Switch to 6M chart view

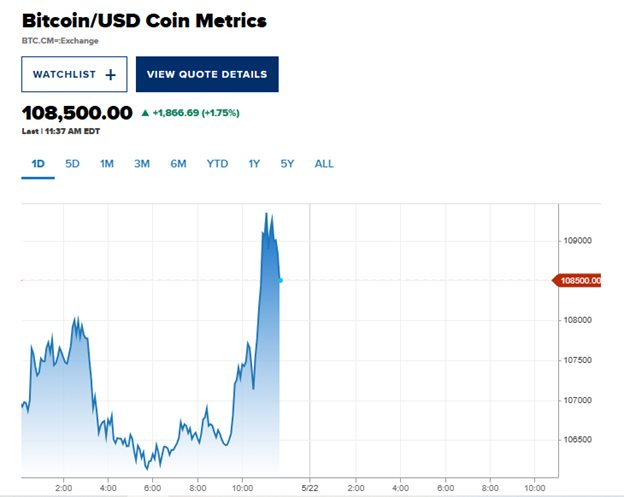pyautogui.click(x=178, y=163)
